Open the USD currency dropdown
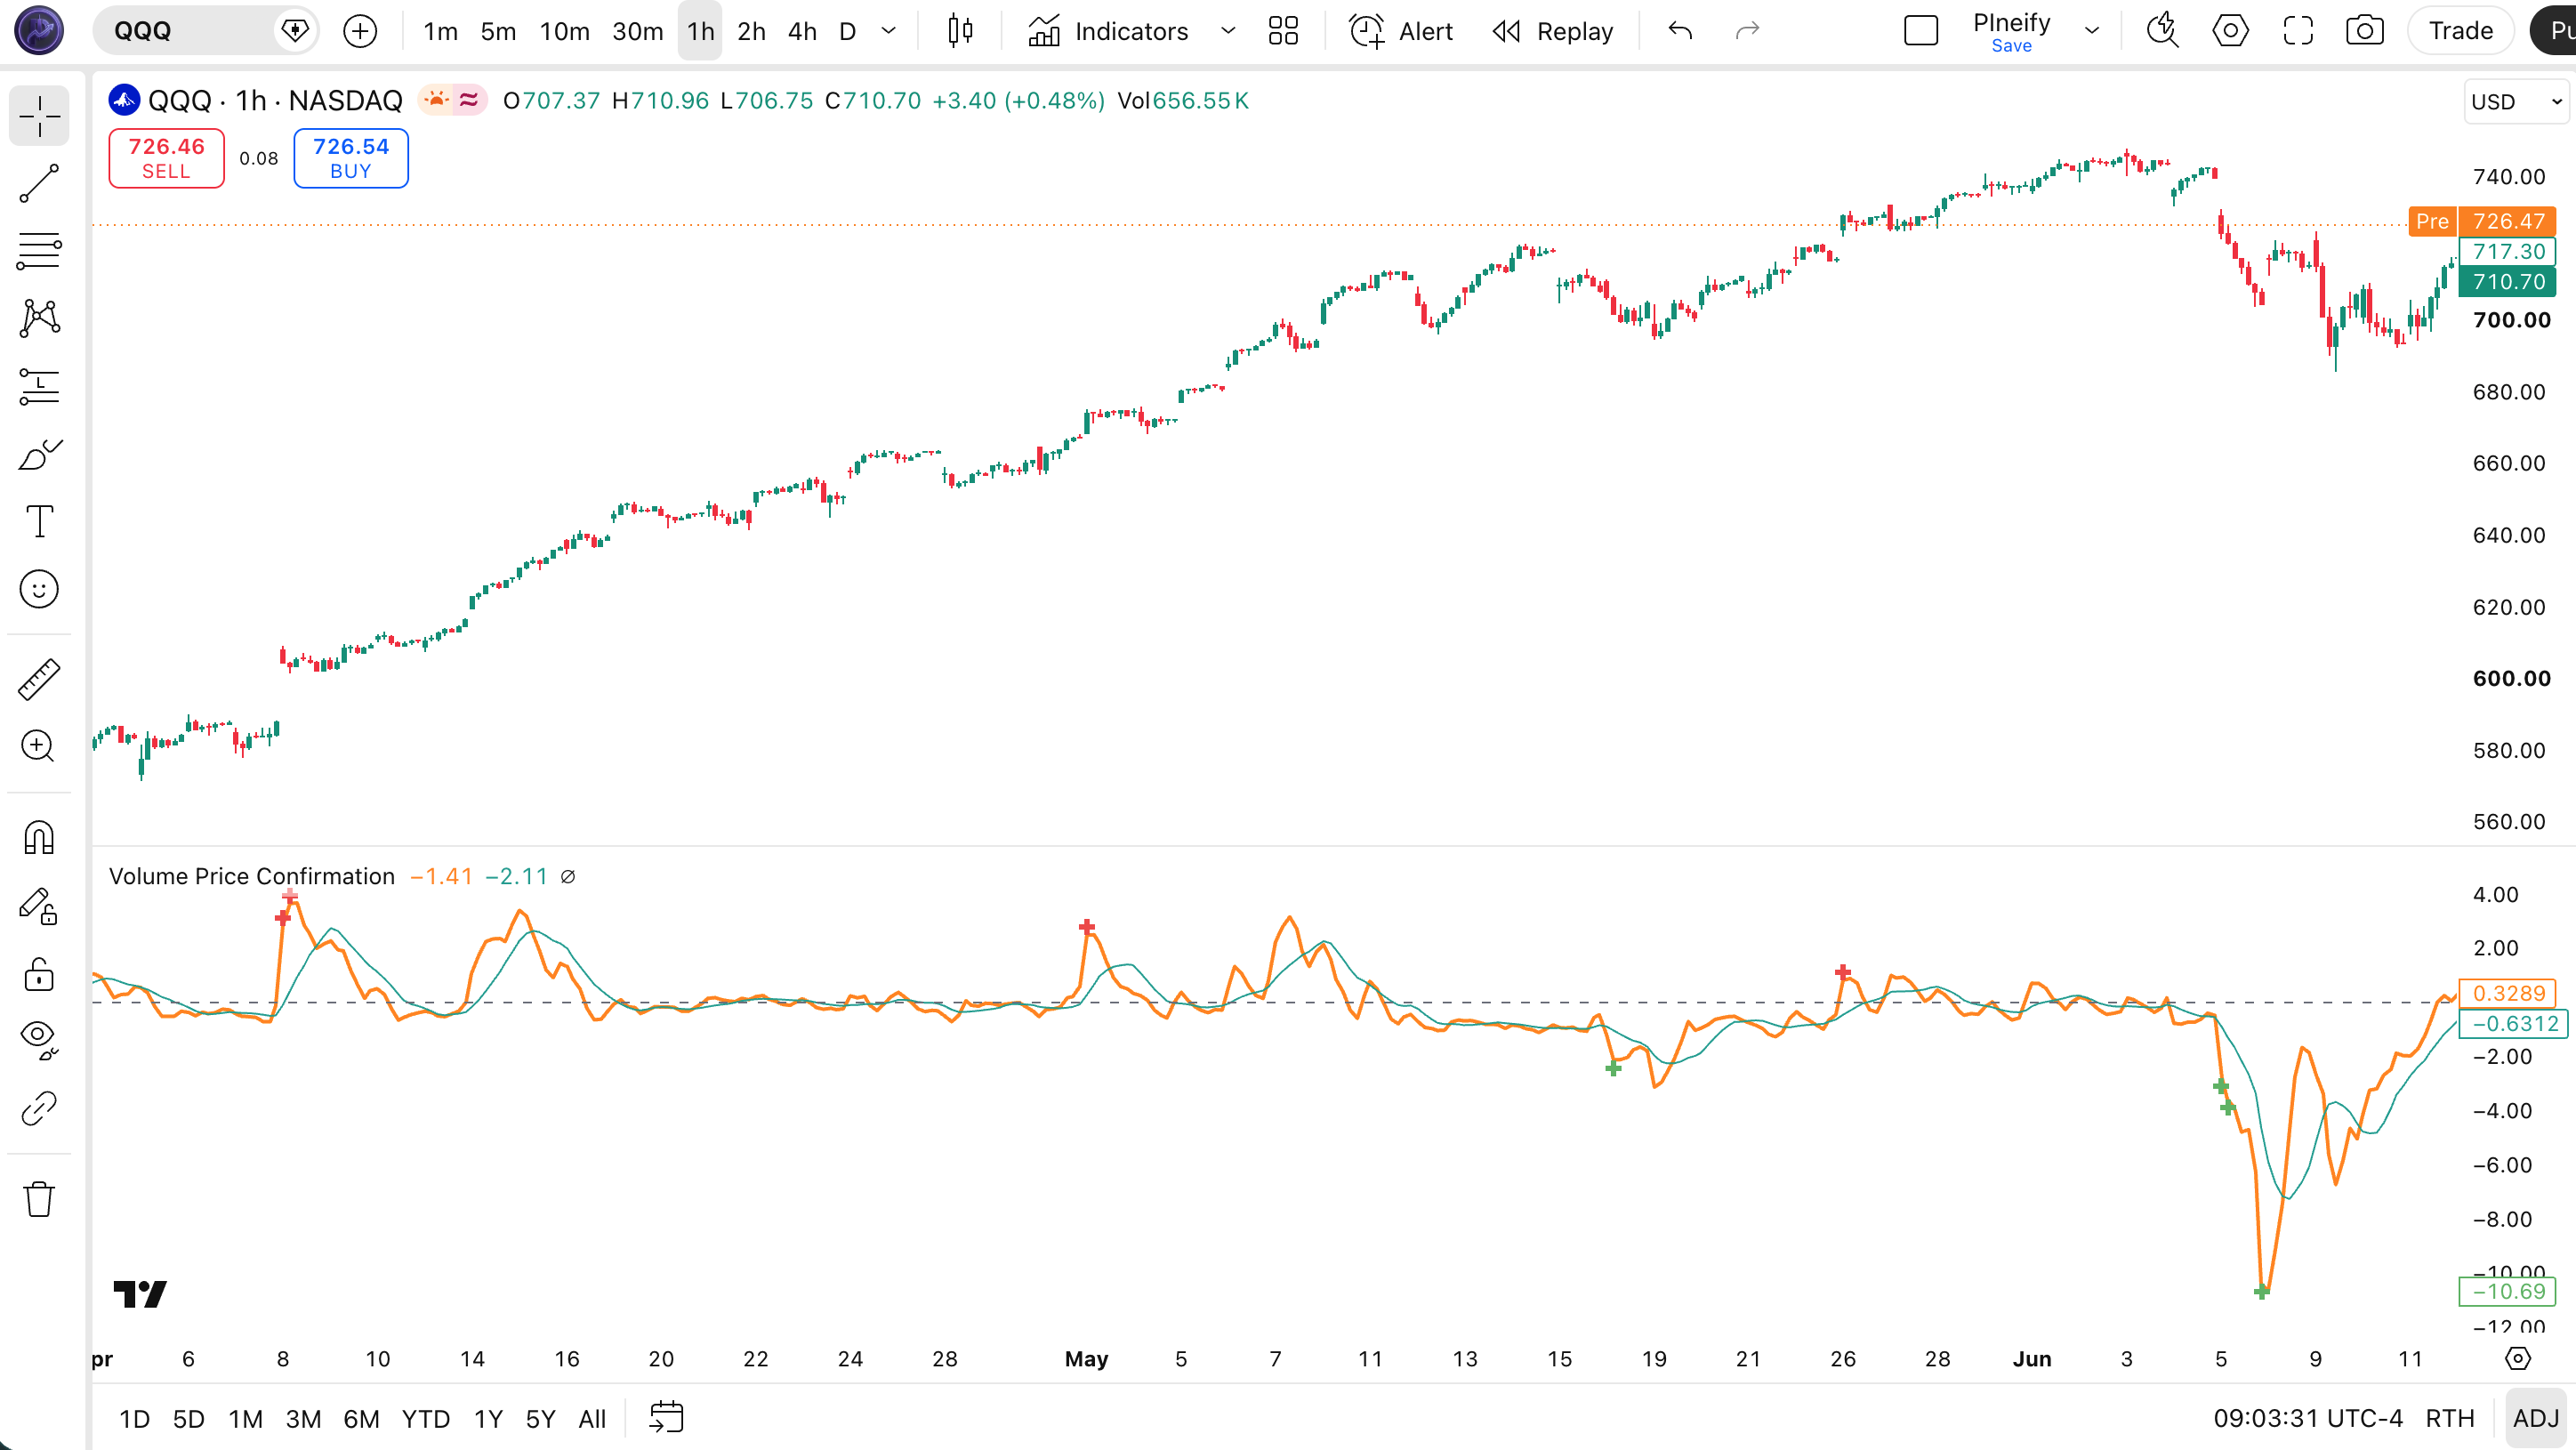 [x=2516, y=101]
